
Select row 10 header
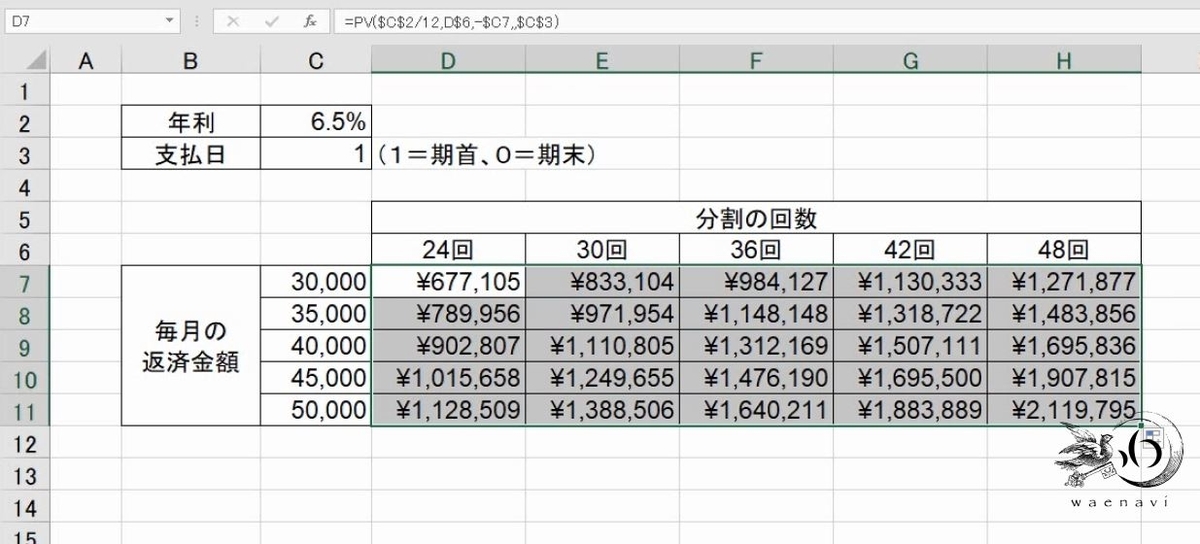click(24, 379)
